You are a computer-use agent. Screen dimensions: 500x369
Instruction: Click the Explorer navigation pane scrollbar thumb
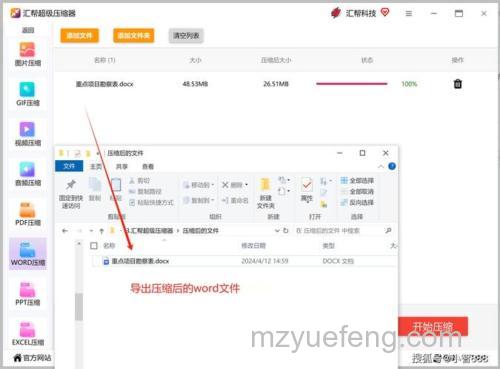click(x=79, y=307)
